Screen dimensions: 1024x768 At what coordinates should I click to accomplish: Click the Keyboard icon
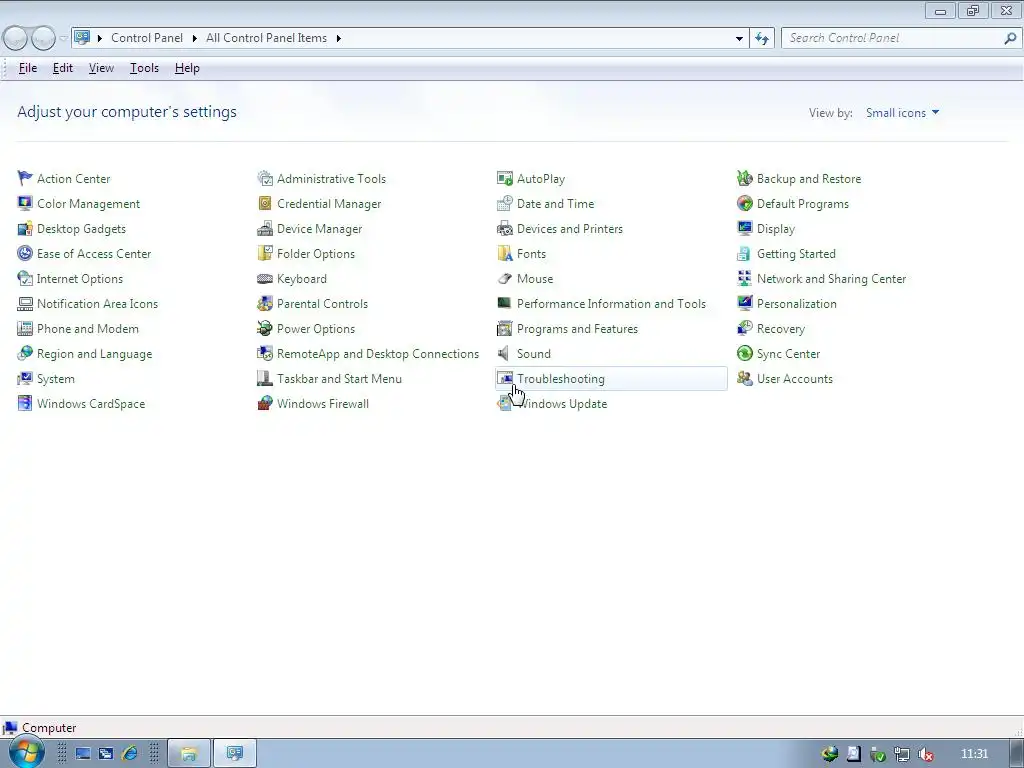264,278
